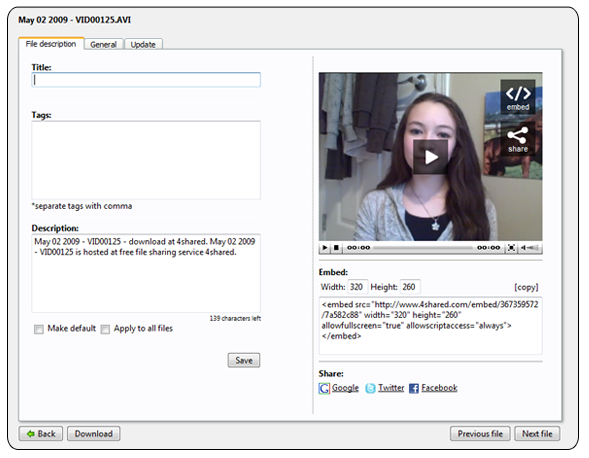Share via the Twitter bird icon
The height and width of the screenshot is (458, 589).
[x=370, y=388]
